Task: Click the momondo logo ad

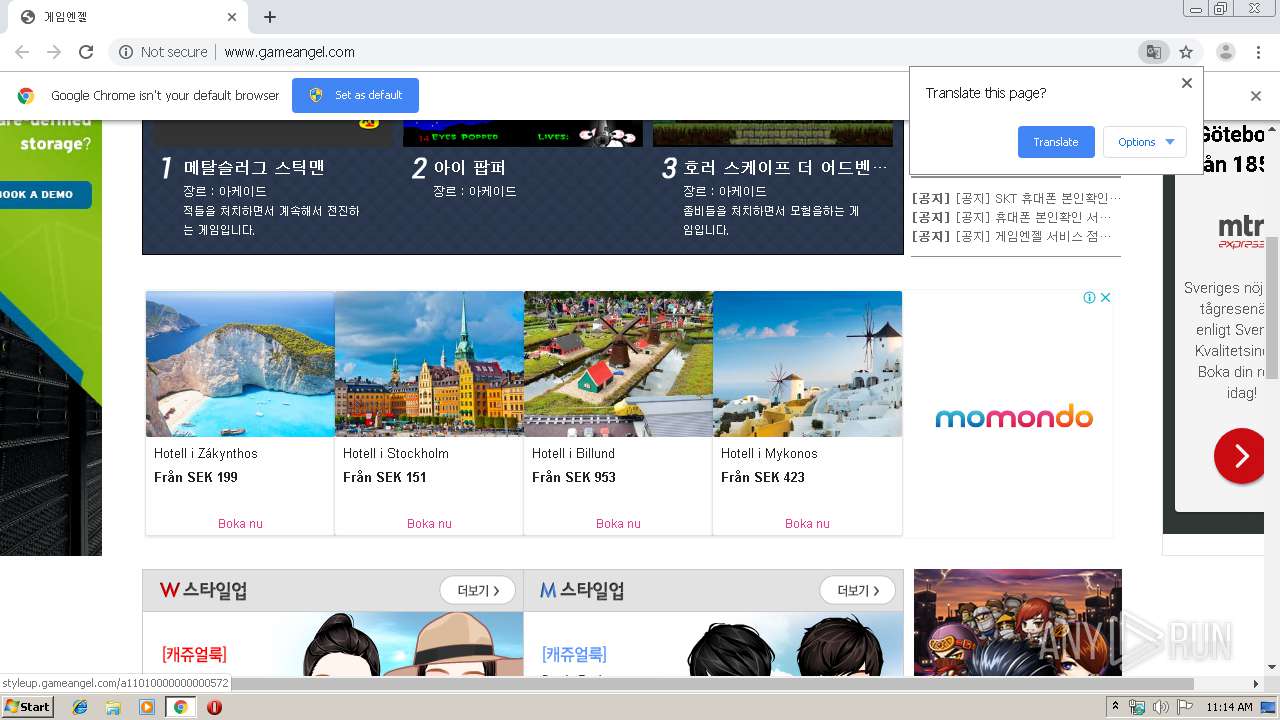Action: (1013, 416)
